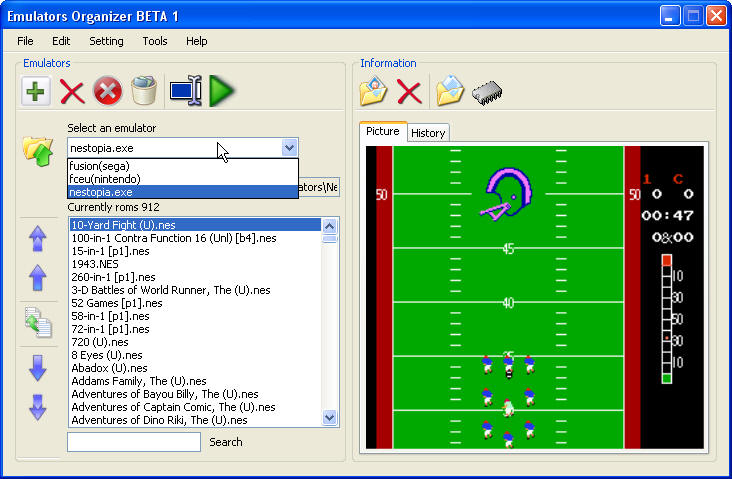
Task: Click the red X in Information toolbar
Action: (409, 92)
